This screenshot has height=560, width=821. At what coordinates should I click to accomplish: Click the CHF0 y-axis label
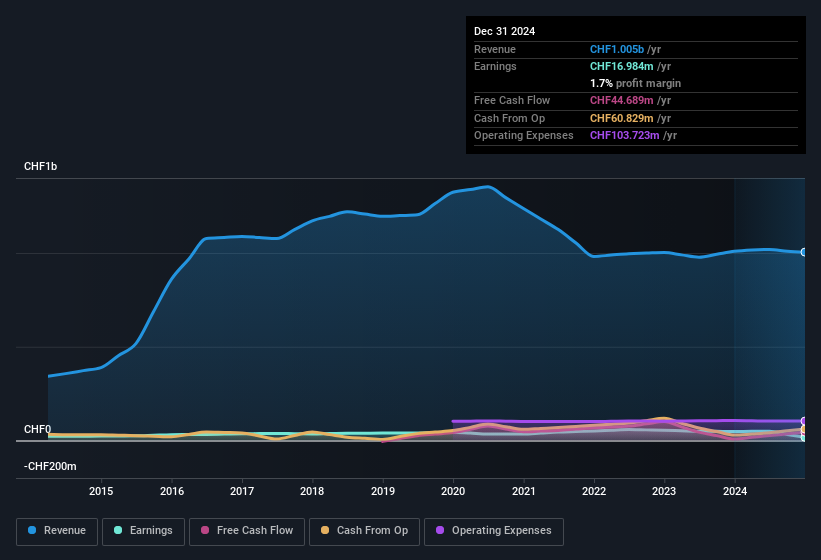click(38, 429)
